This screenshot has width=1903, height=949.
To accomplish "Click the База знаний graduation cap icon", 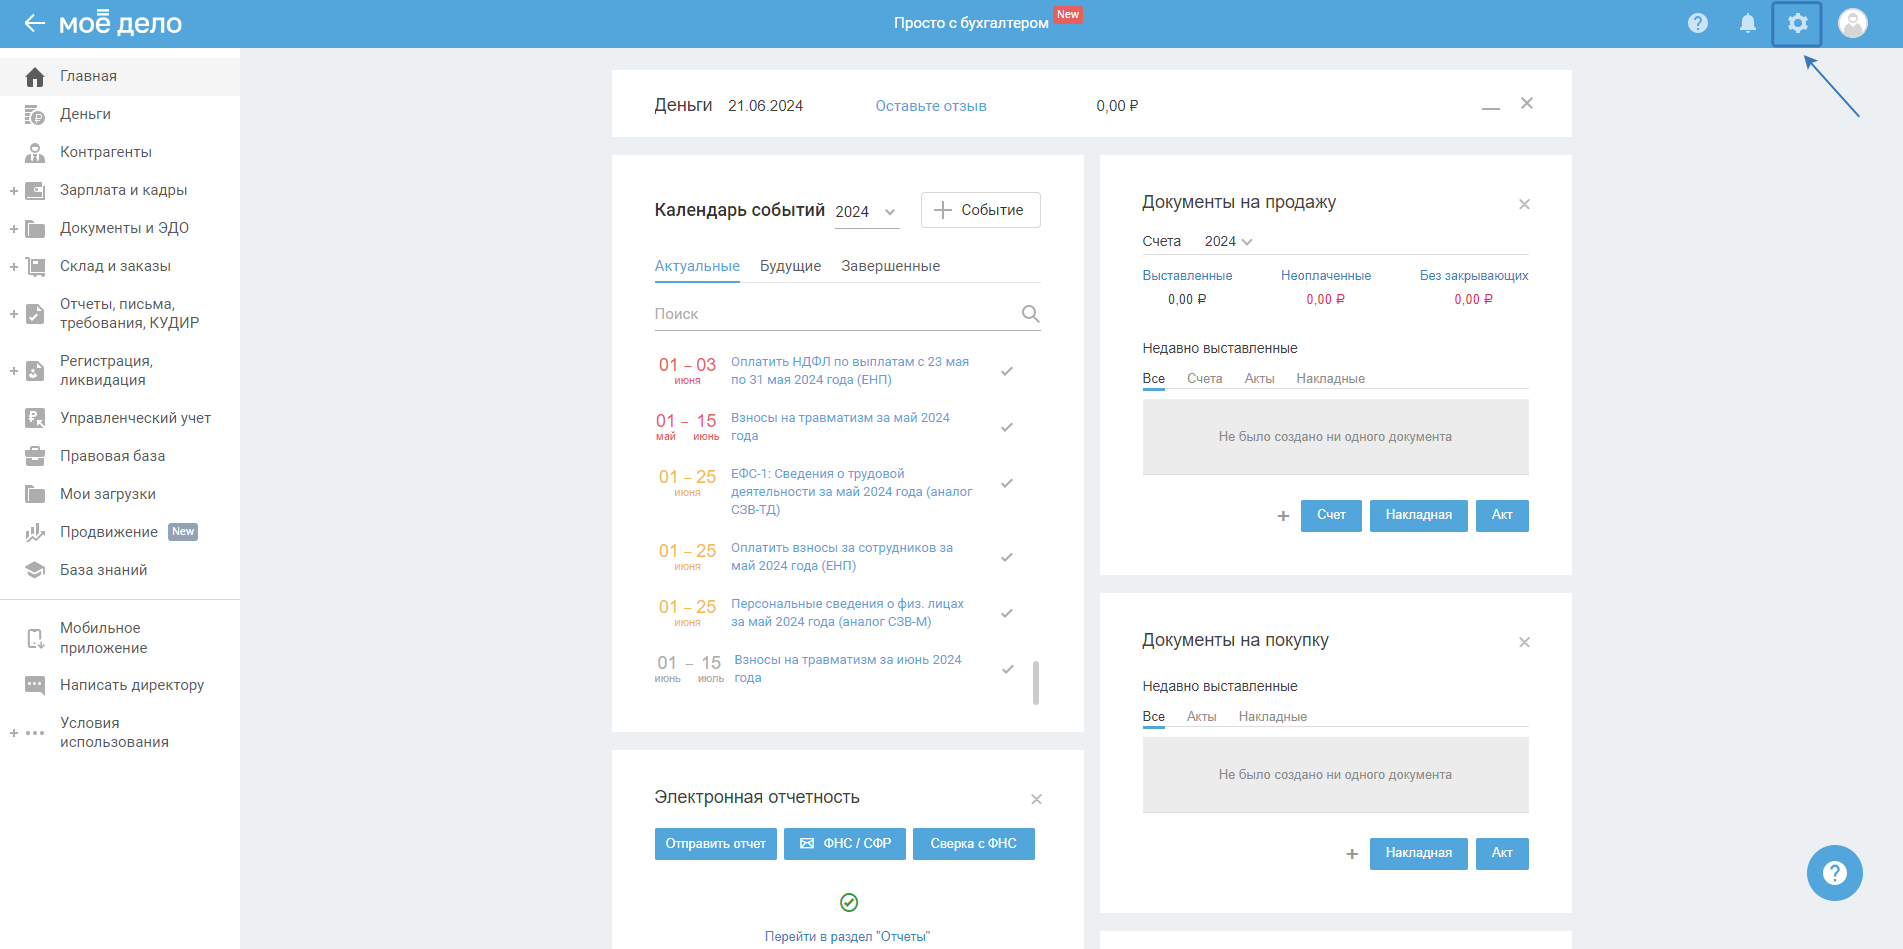I will [x=35, y=571].
